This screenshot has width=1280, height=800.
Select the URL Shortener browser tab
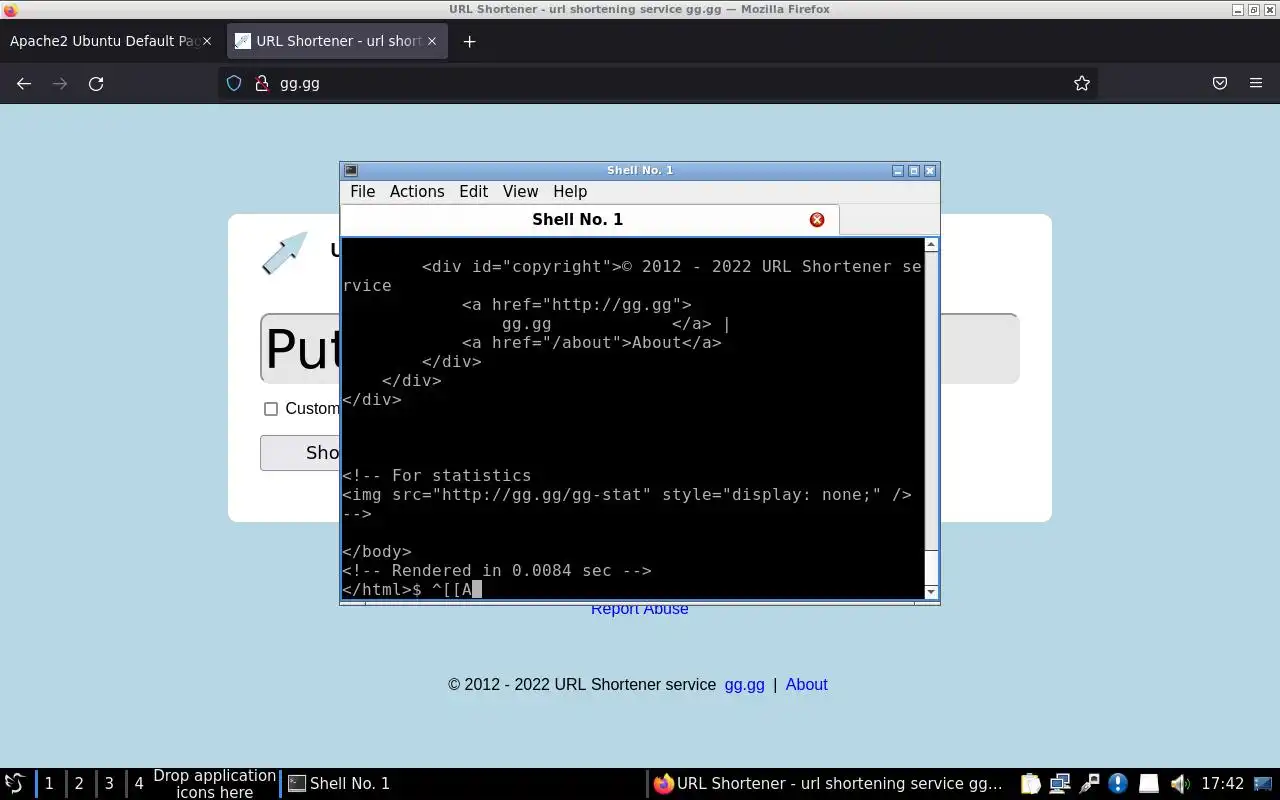point(337,41)
